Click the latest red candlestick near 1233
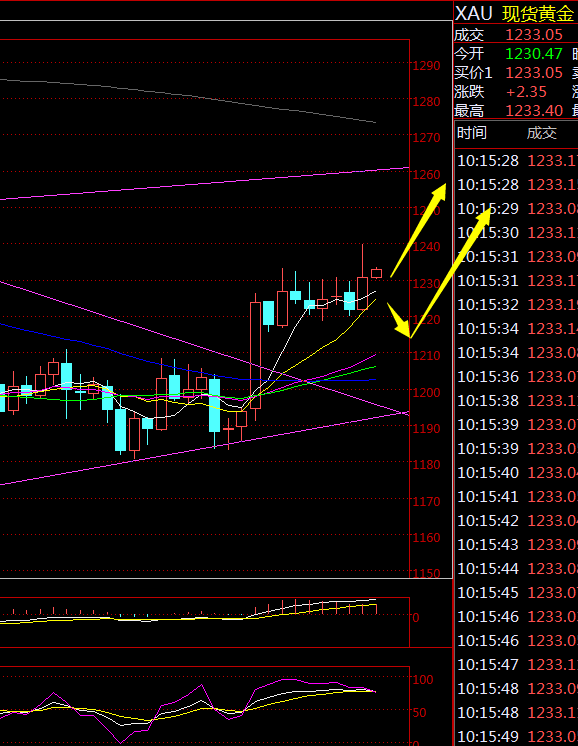 pyautogui.click(x=376, y=273)
